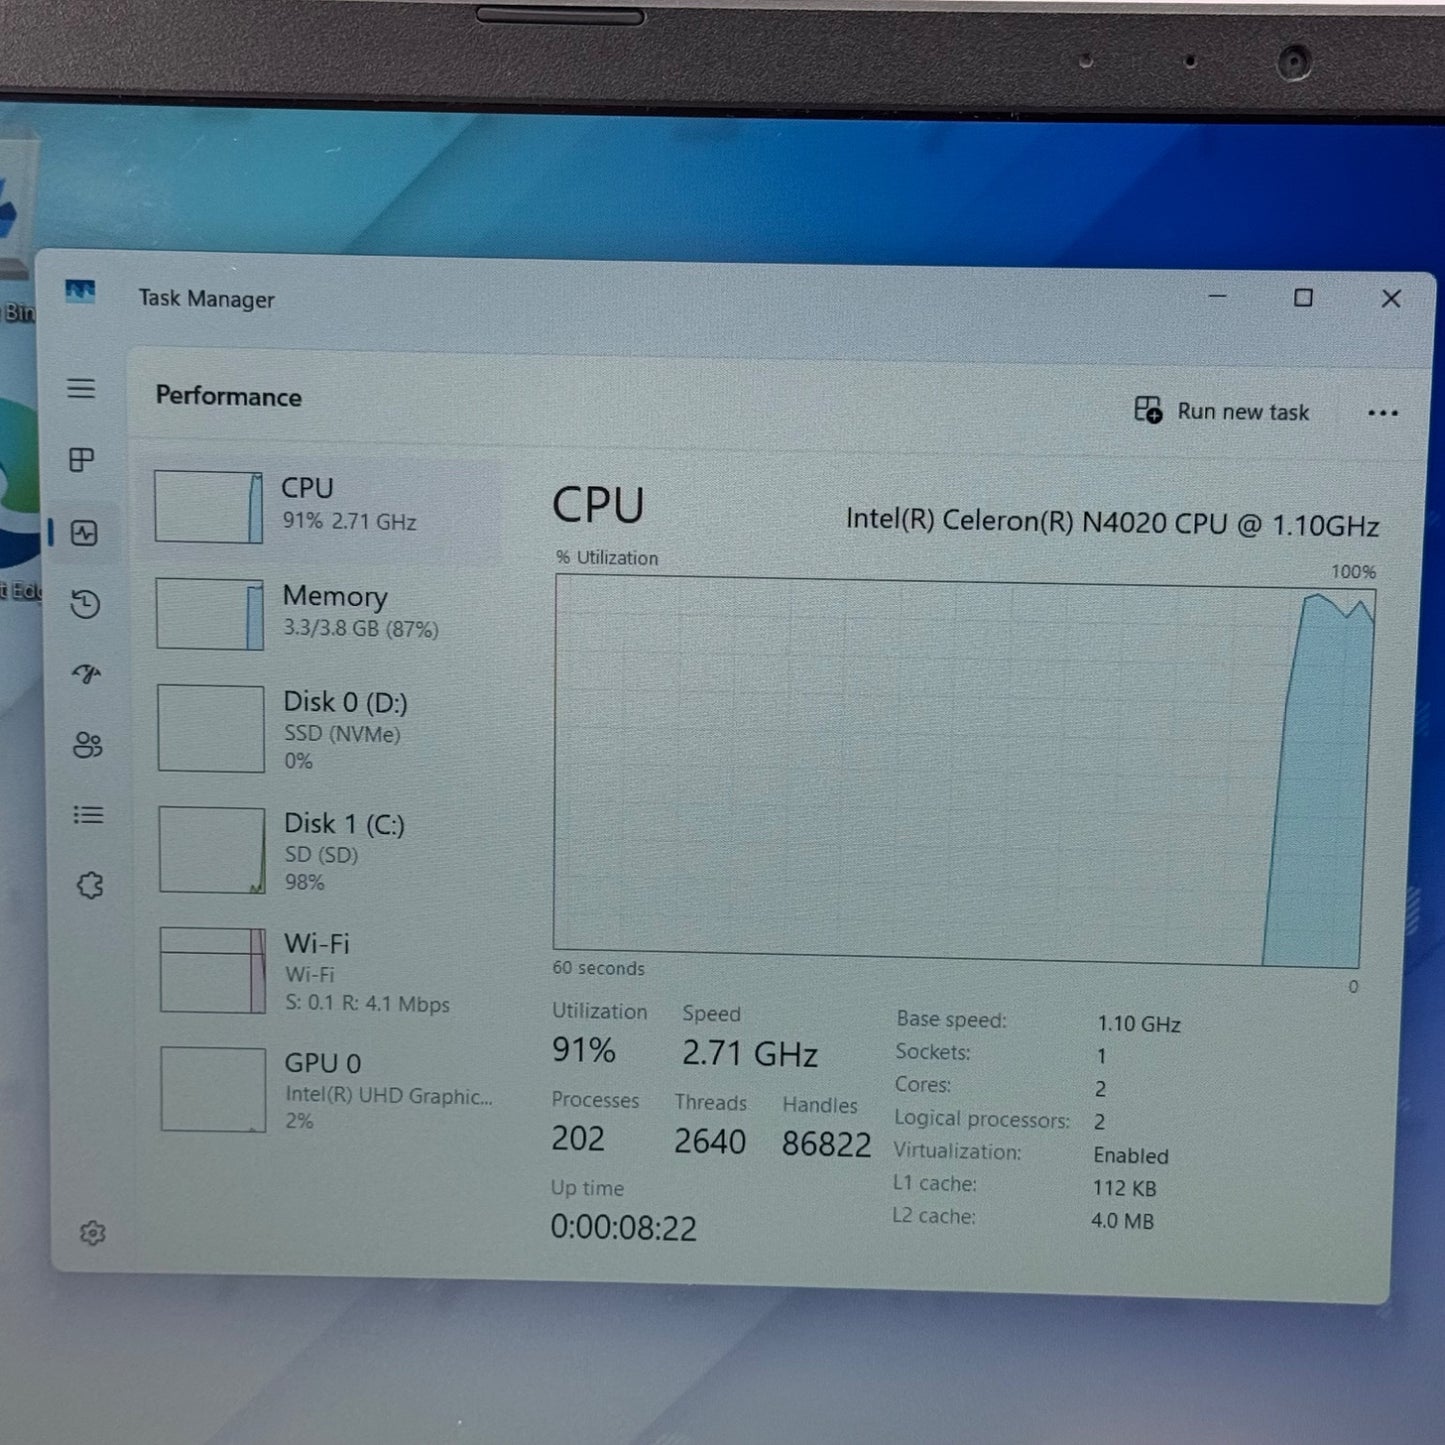Viewport: 1445px width, 1445px height.
Task: Select the Performance page icon in sidebar
Action: pyautogui.click(x=84, y=533)
